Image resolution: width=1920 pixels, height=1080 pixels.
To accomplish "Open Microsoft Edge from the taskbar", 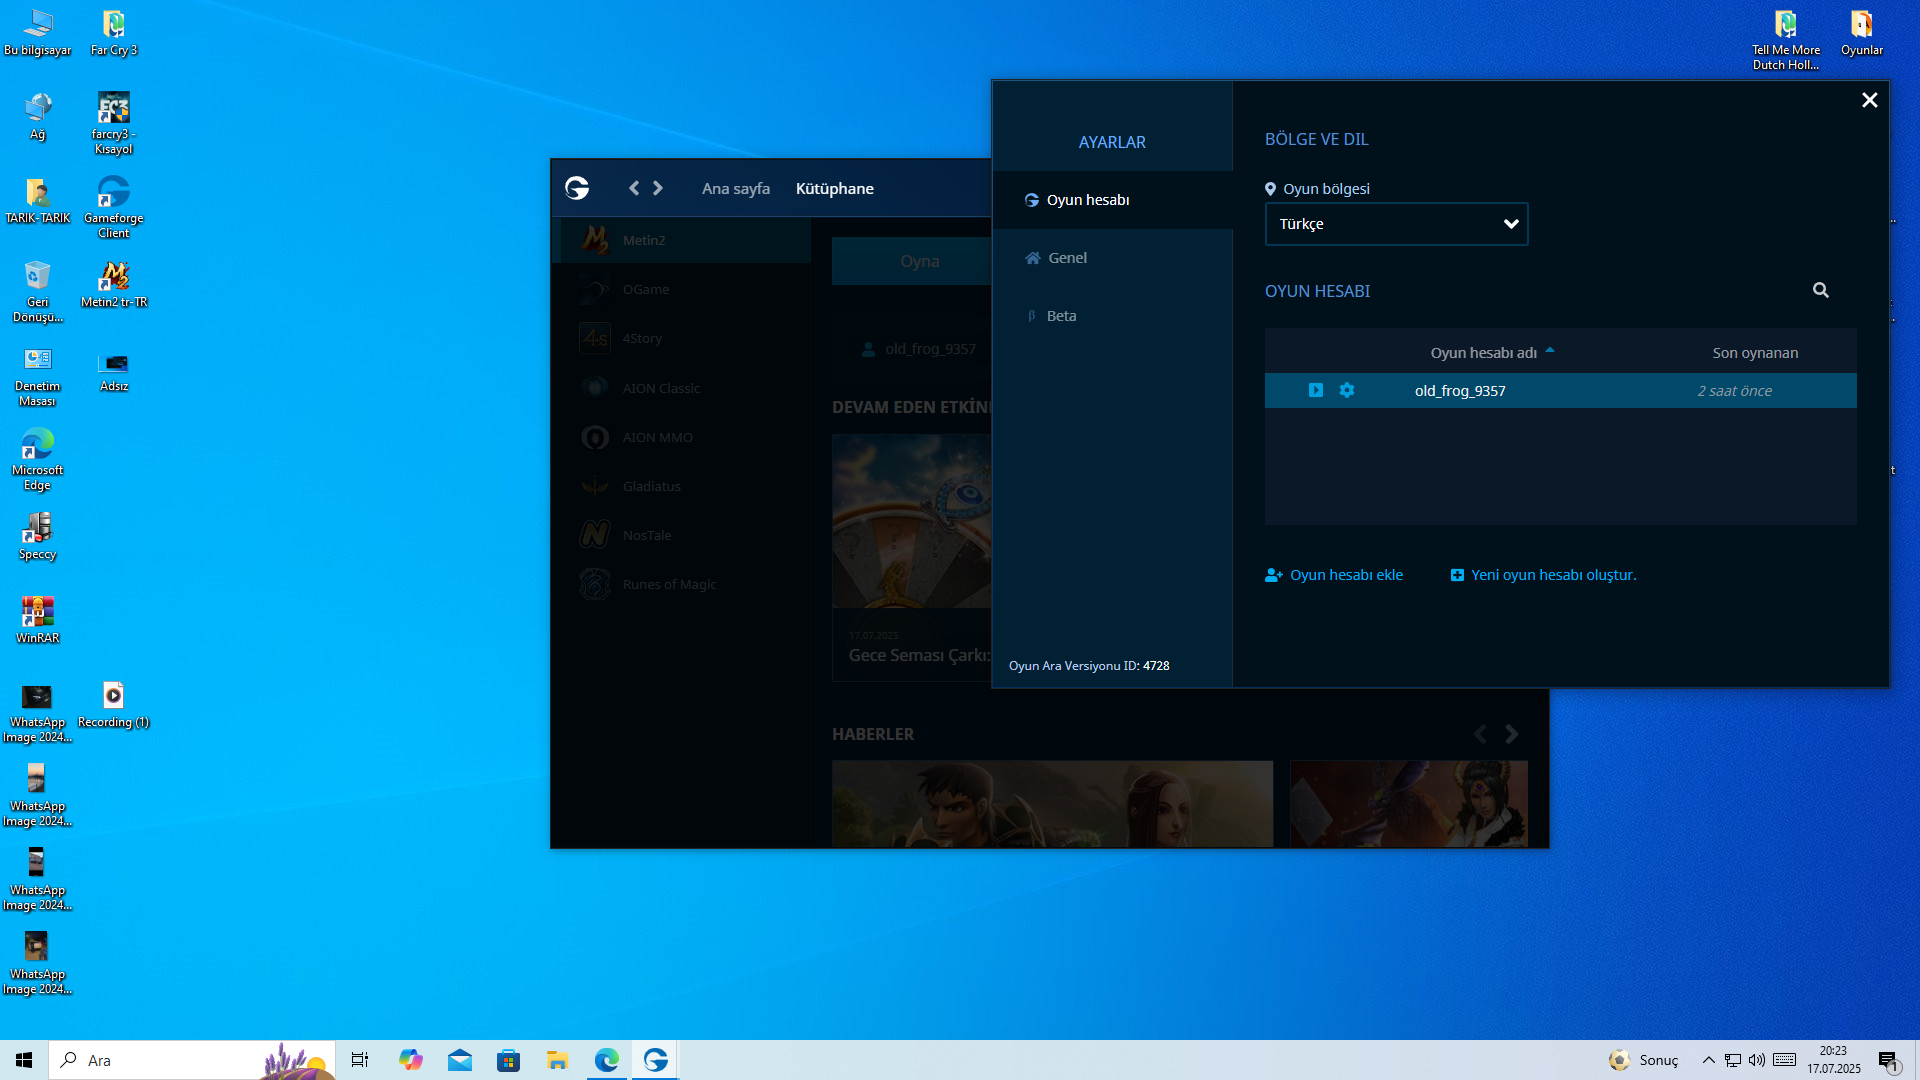I will click(x=606, y=1060).
